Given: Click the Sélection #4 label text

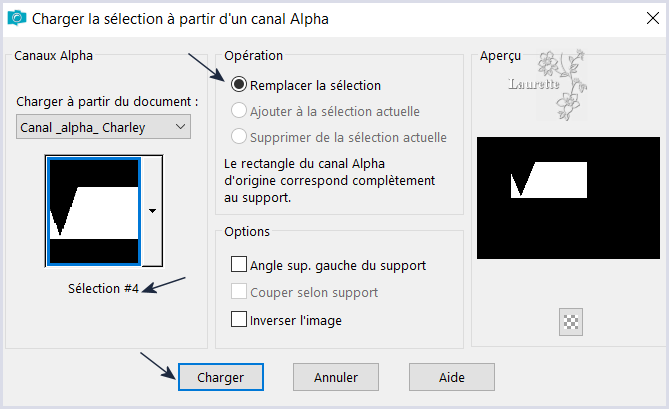Looking at the screenshot, I should coord(103,288).
